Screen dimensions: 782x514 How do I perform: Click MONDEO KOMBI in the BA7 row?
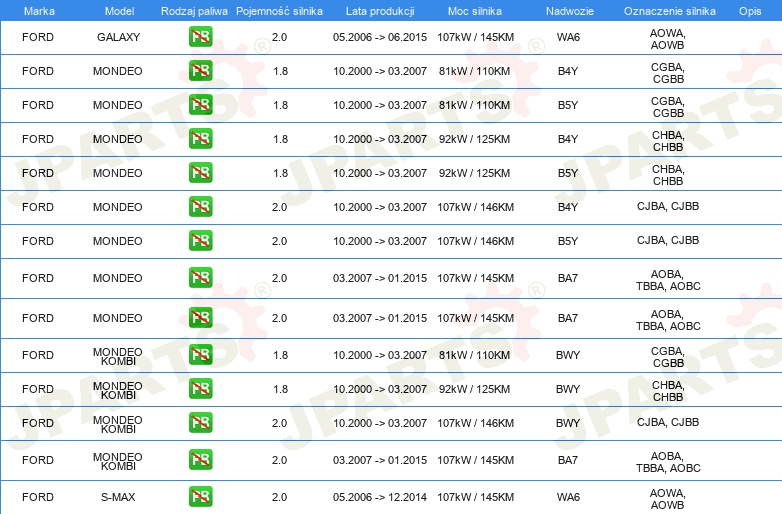[x=118, y=461]
